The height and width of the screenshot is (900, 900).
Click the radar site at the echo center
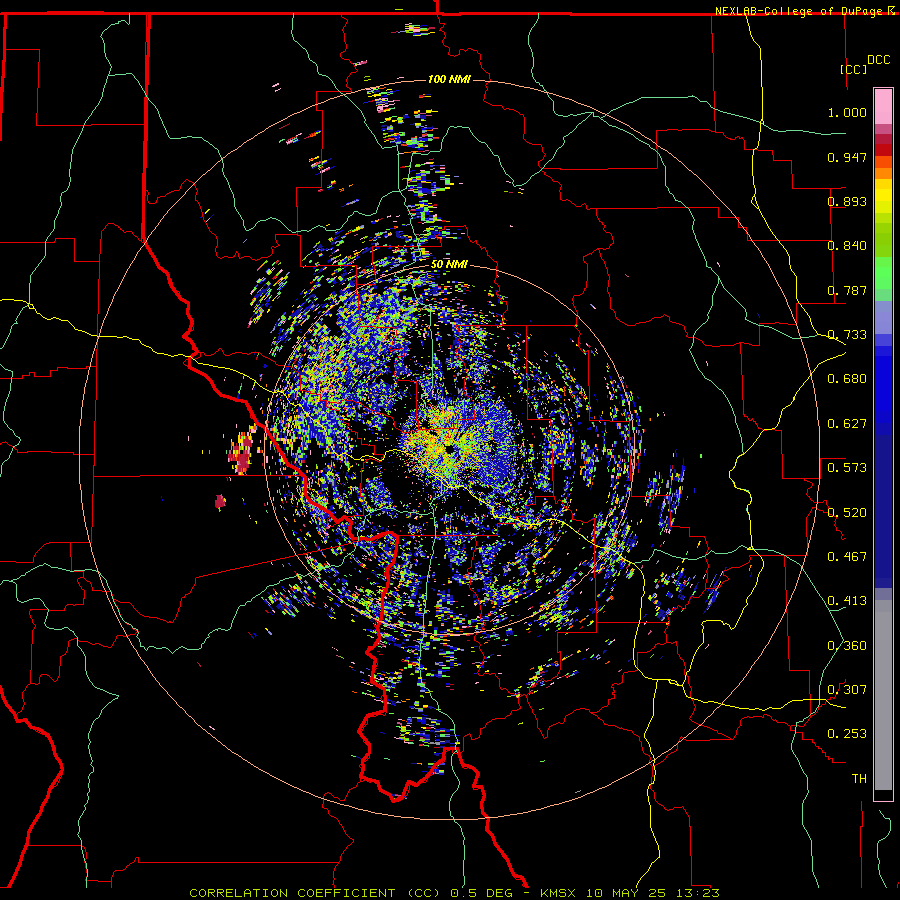coord(448,449)
